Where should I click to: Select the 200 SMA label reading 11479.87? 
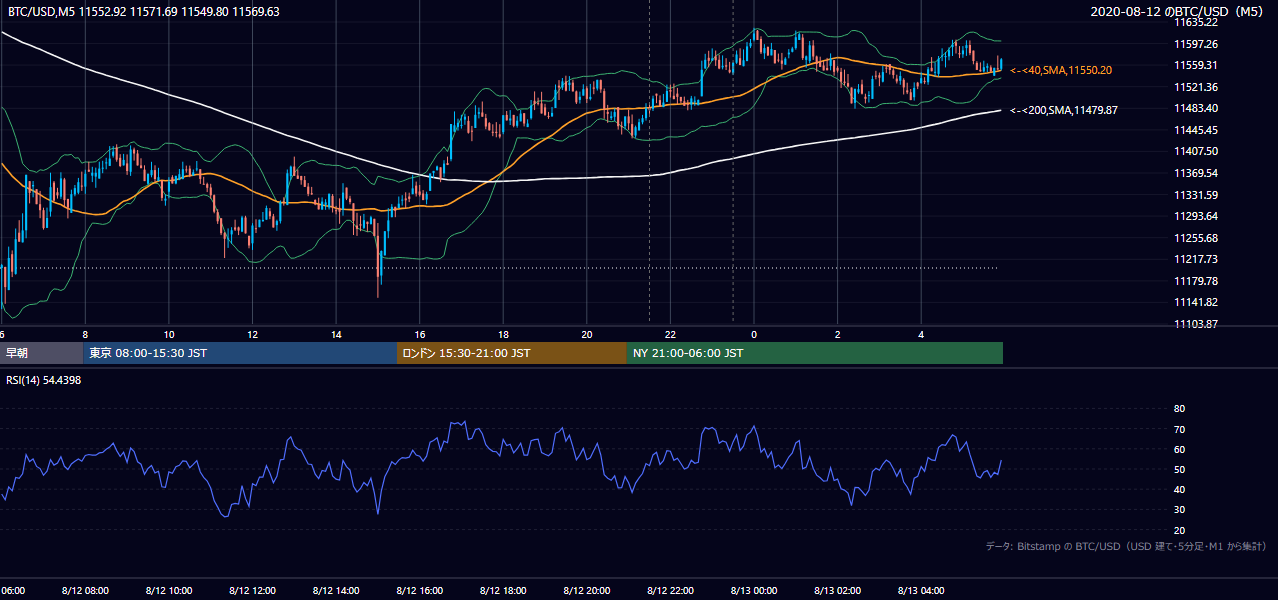1064,110
